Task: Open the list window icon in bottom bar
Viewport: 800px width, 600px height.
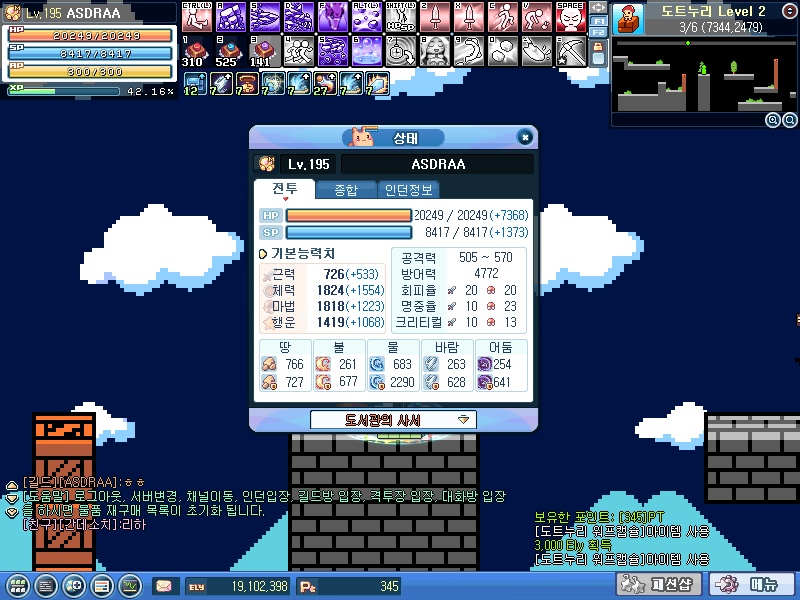Action: tap(46, 586)
